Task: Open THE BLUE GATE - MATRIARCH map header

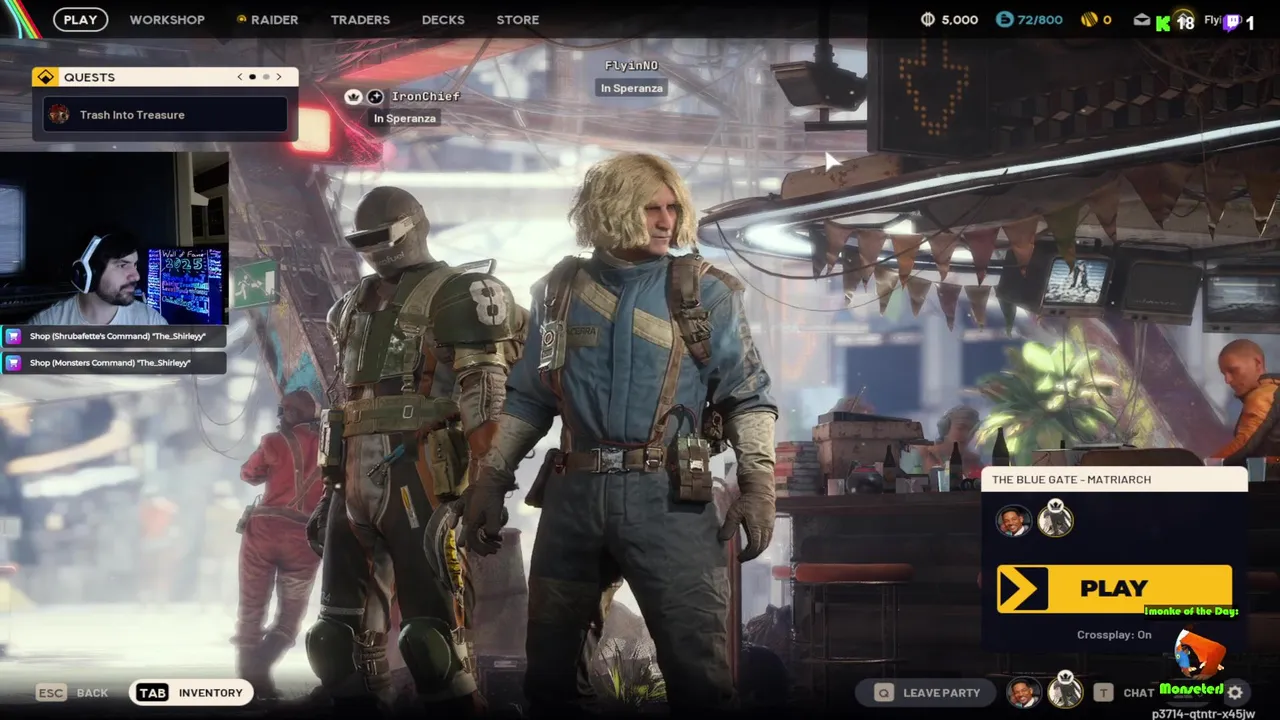Action: [x=1114, y=480]
